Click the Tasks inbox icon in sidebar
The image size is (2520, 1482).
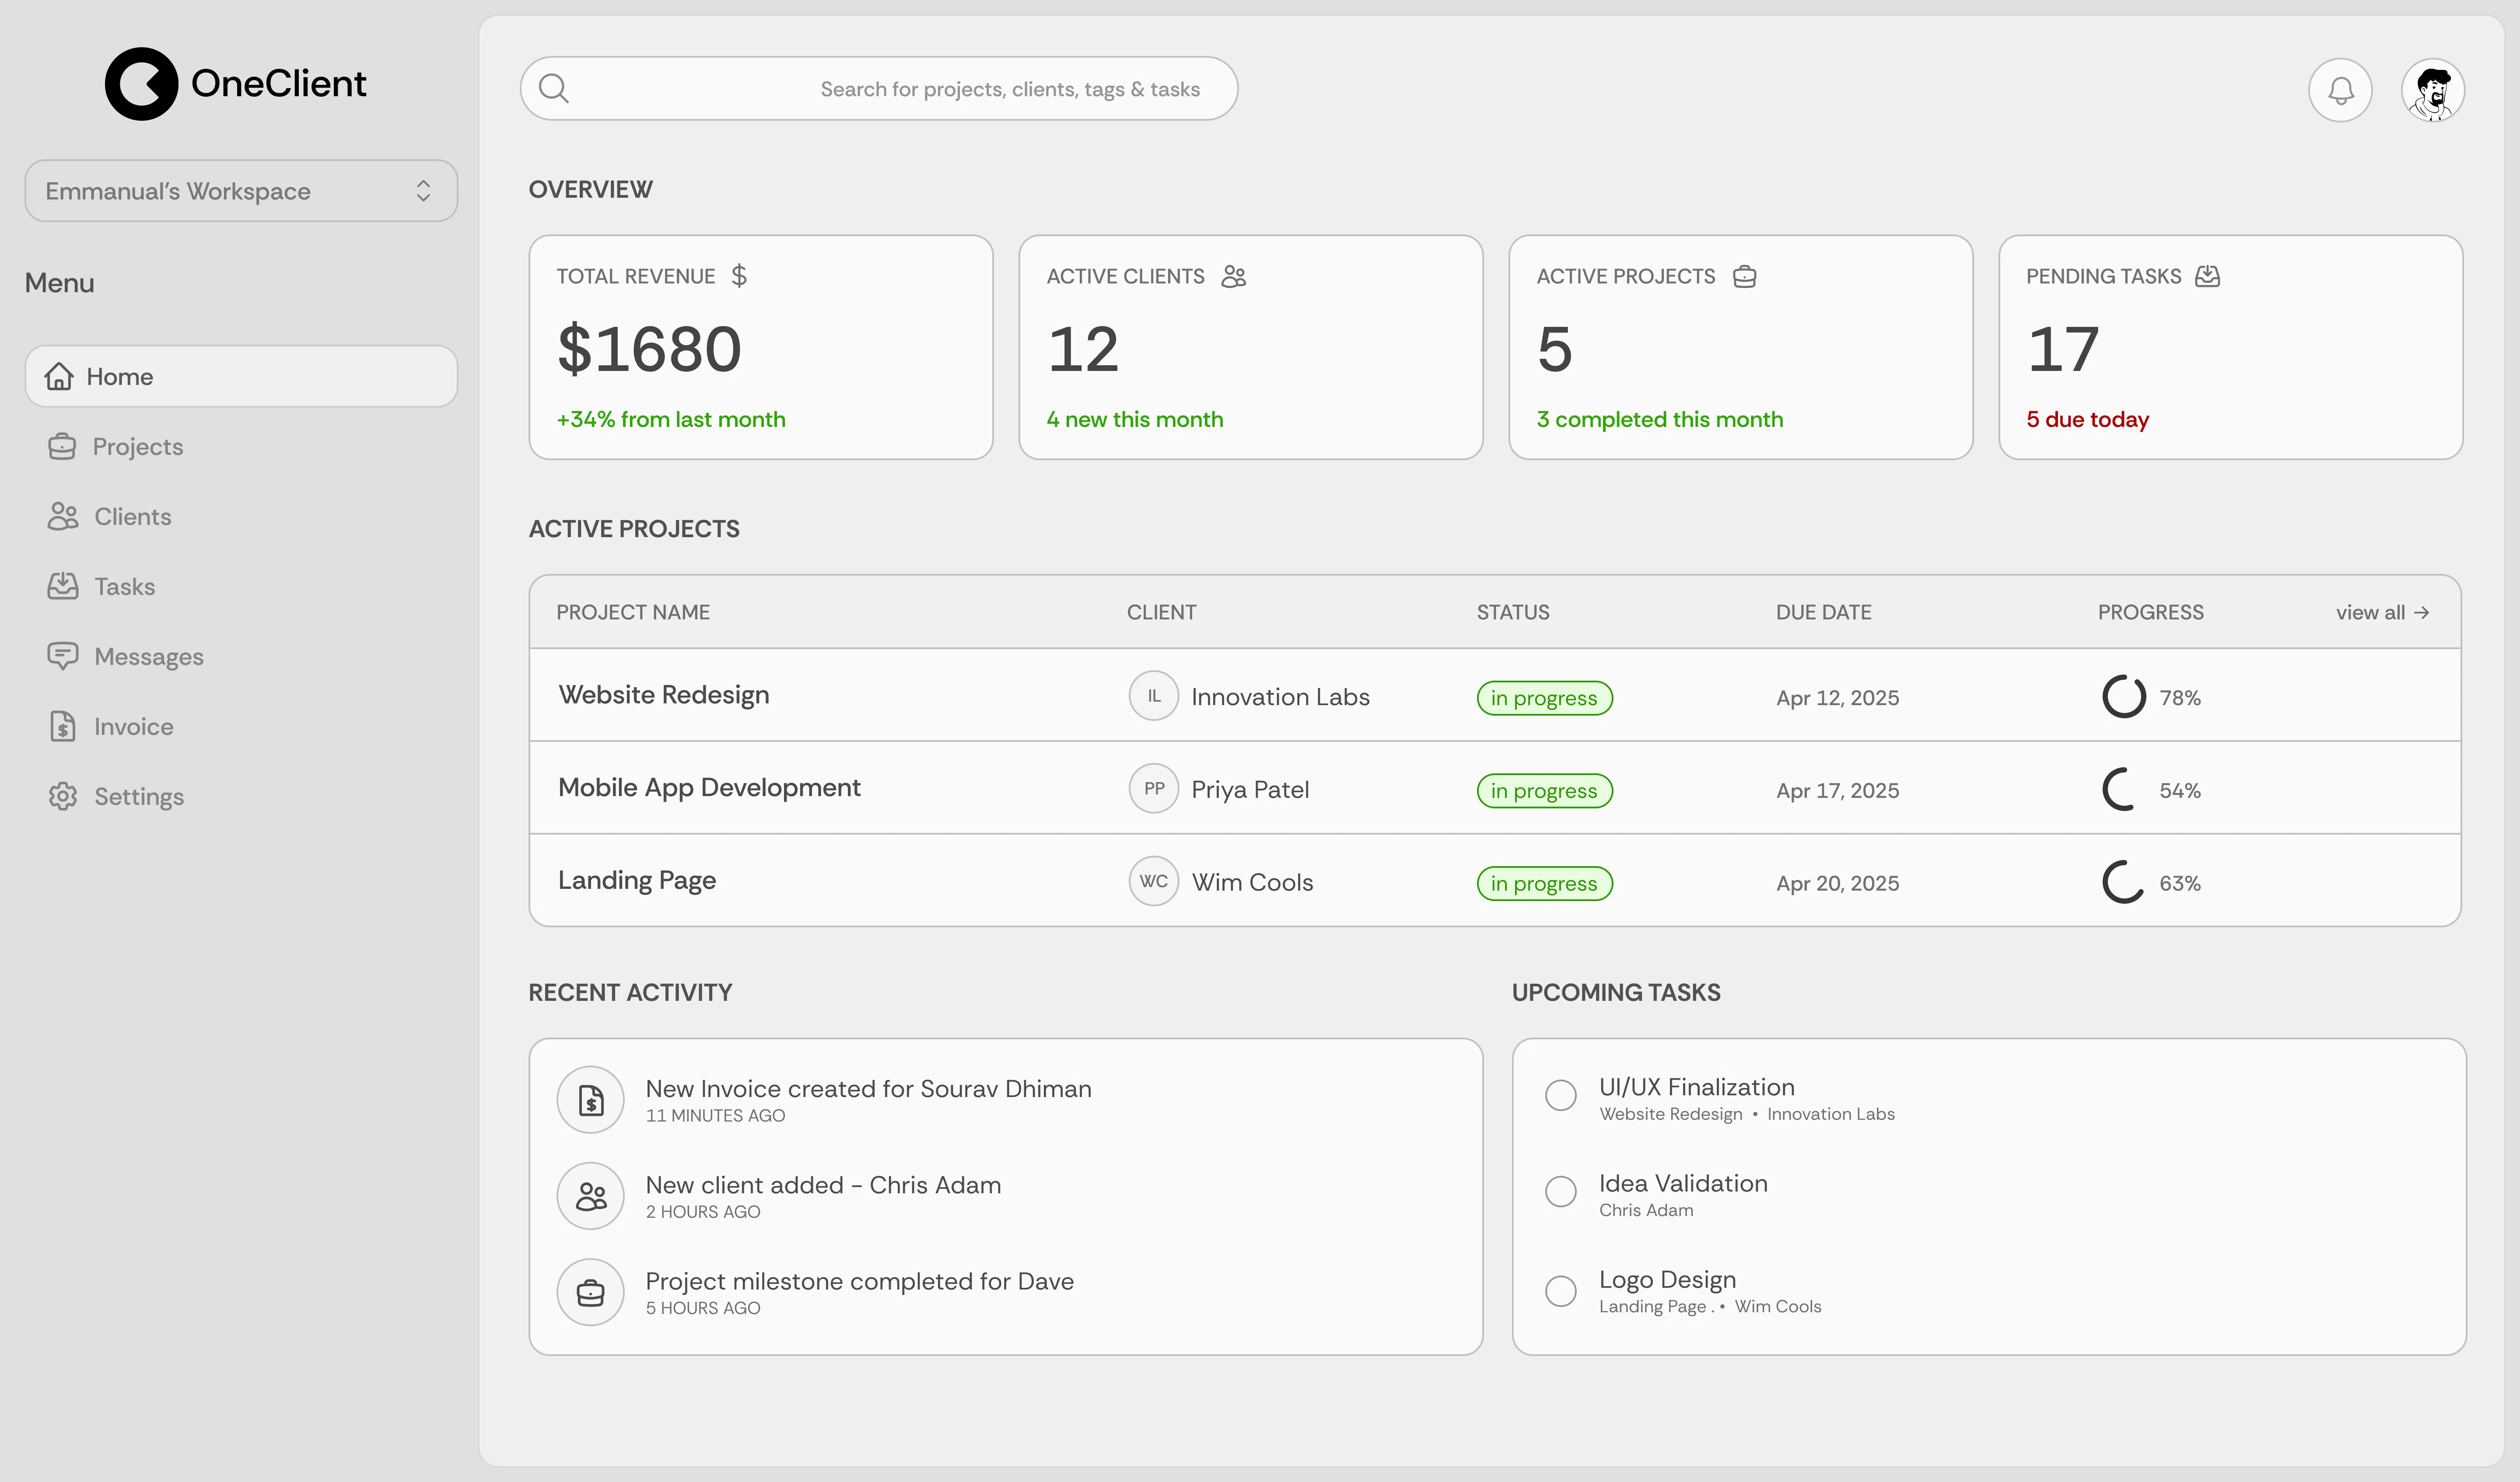pos(63,586)
